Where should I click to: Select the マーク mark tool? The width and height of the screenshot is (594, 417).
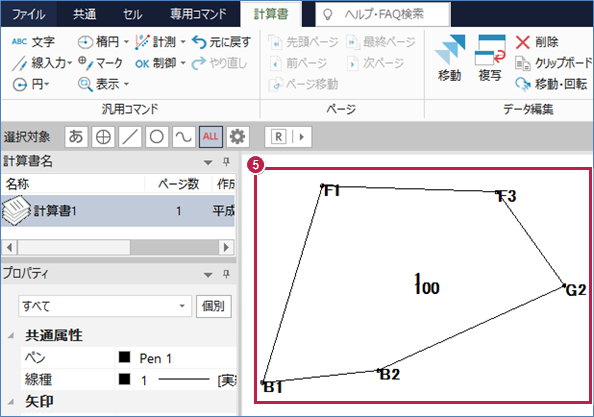[100, 63]
